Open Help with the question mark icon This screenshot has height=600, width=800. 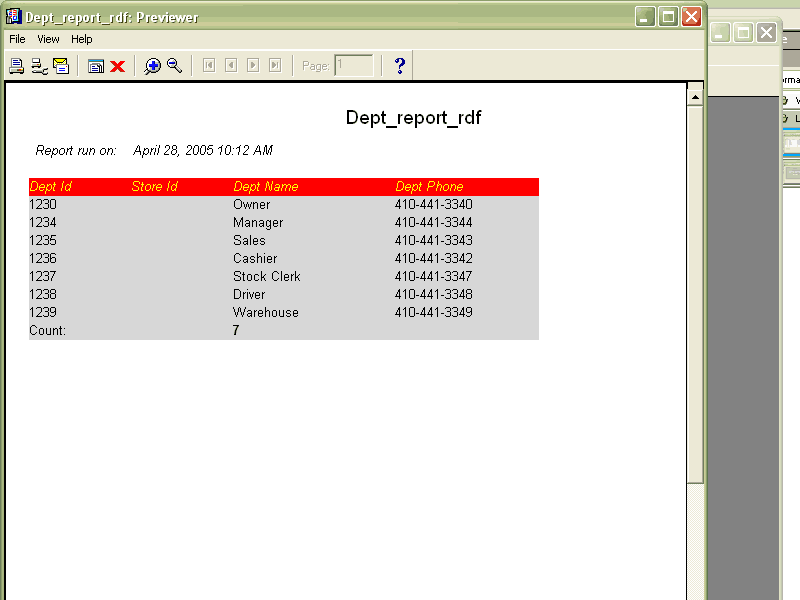[400, 66]
